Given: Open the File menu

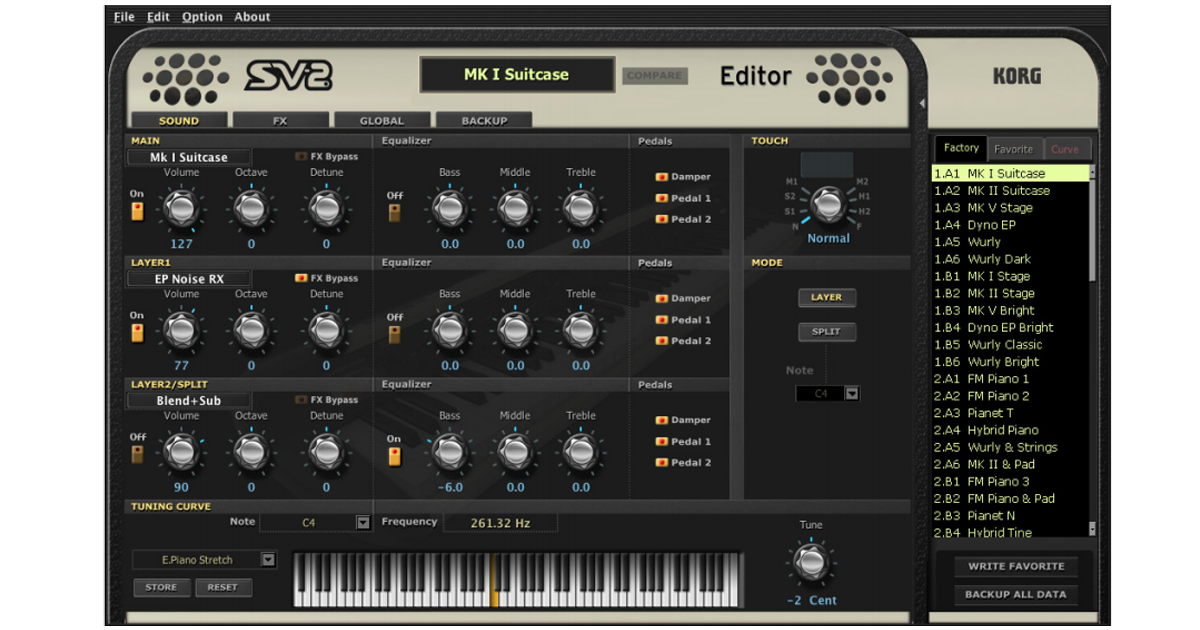Looking at the screenshot, I should pyautogui.click(x=124, y=17).
